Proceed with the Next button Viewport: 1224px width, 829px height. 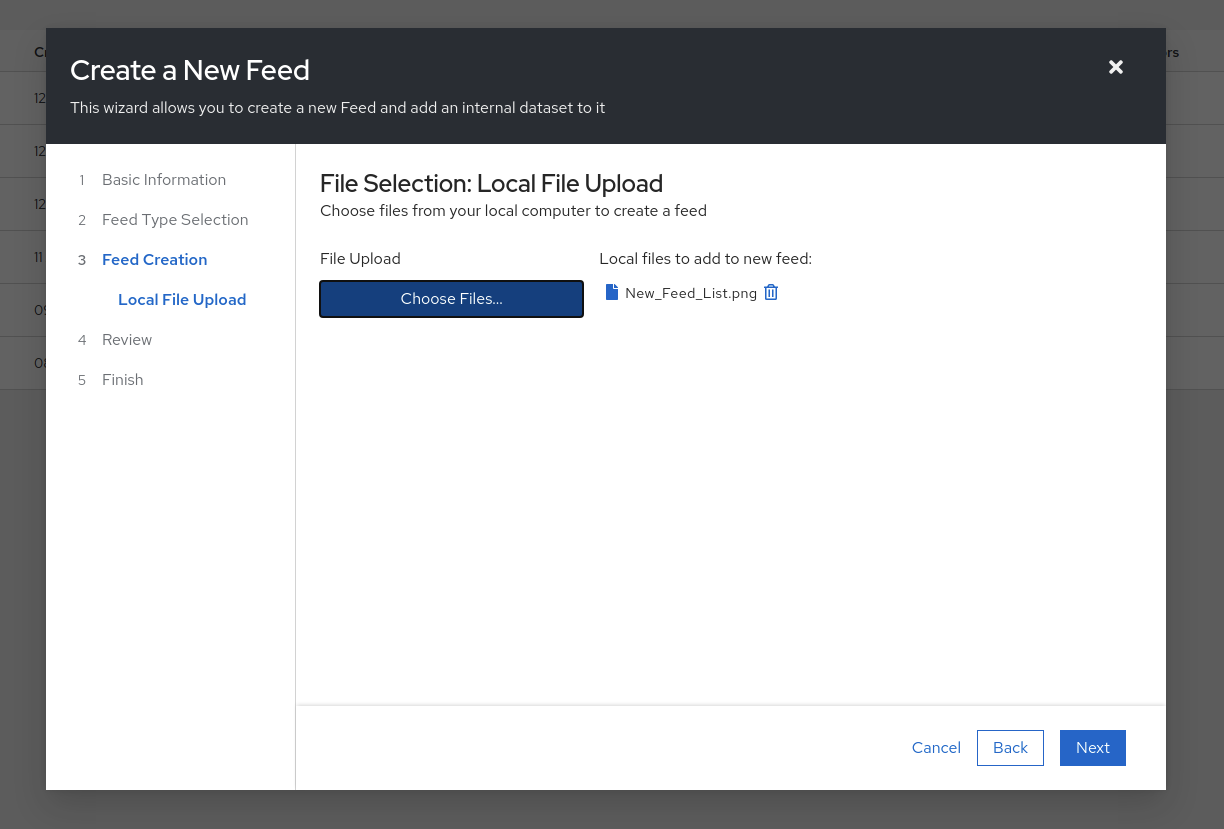pyautogui.click(x=1092, y=748)
